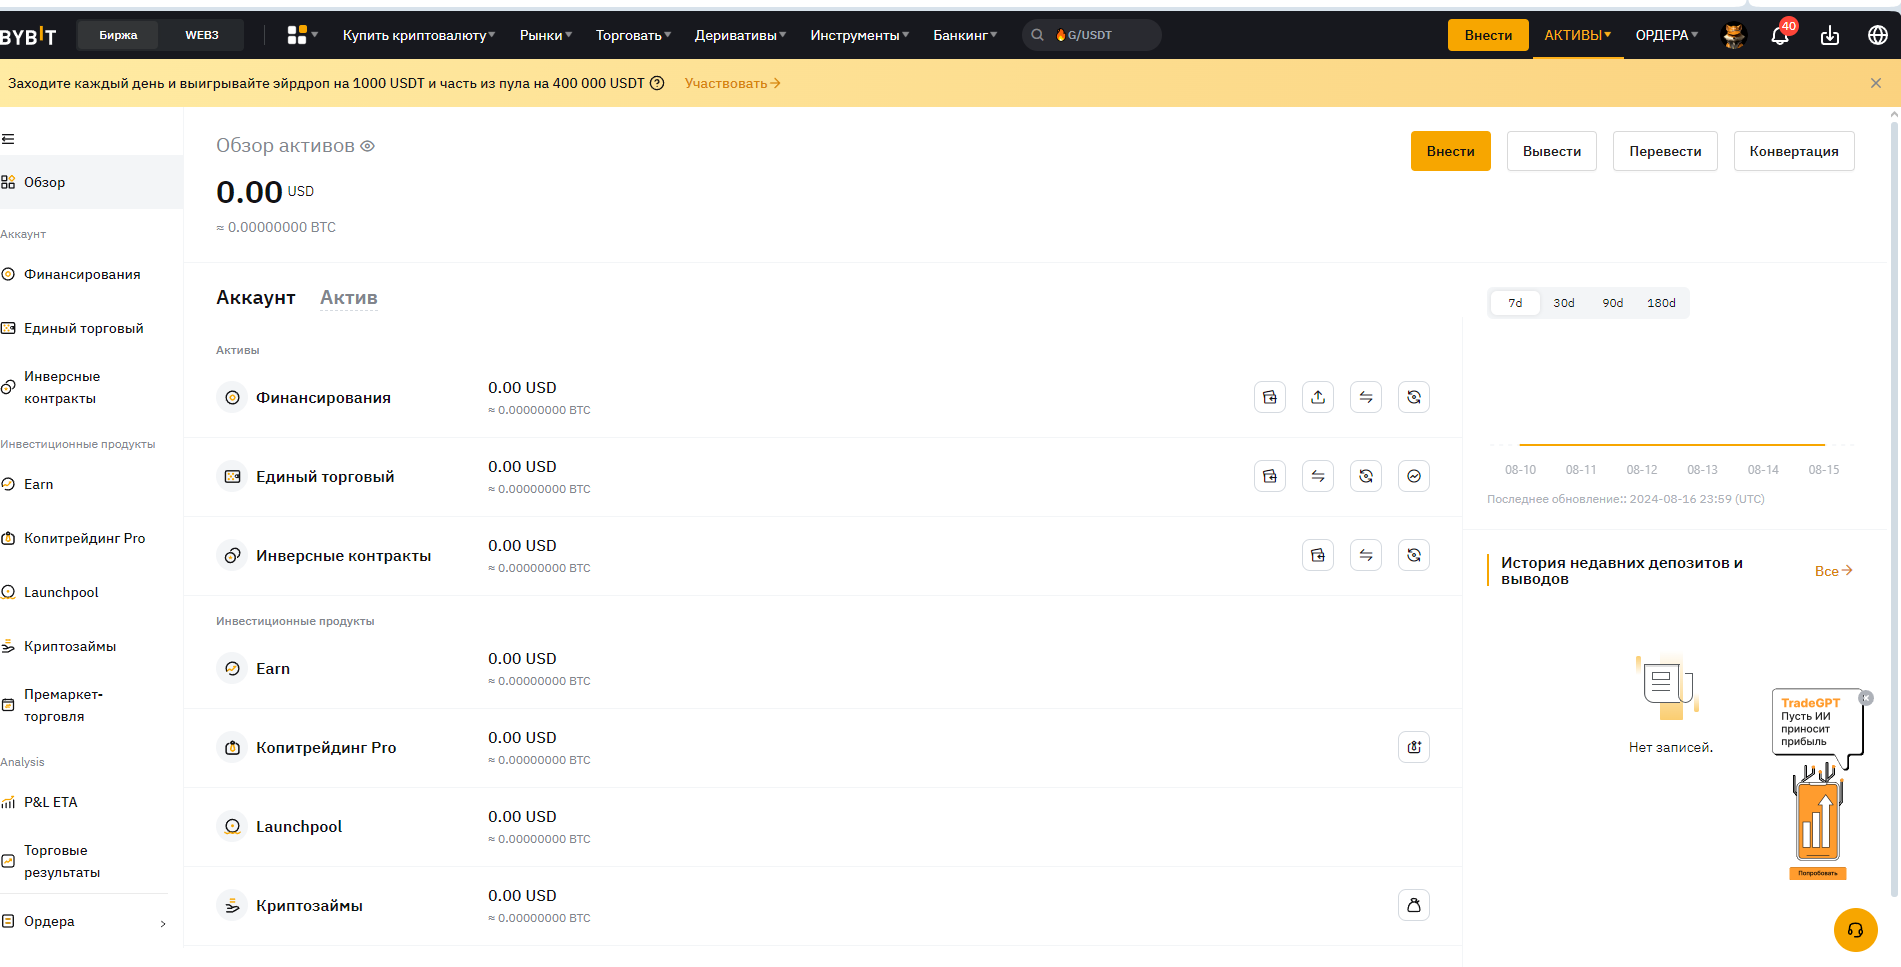1901x967 pixels.
Task: Click the deposit icon in the main Инверсные контракты row
Action: [x=1318, y=555]
